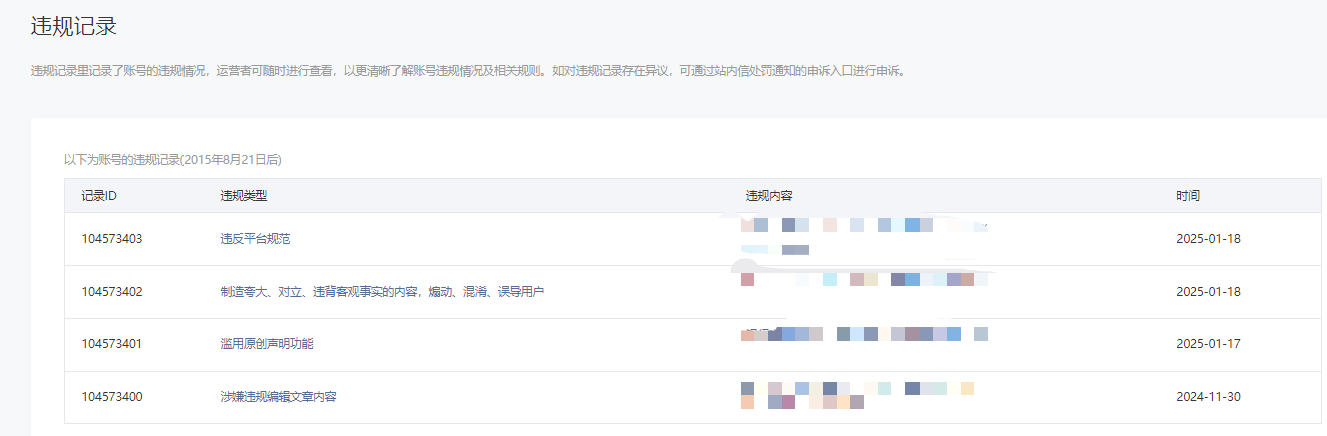
Task: Click the 记录ID column header
Action: click(x=99, y=196)
